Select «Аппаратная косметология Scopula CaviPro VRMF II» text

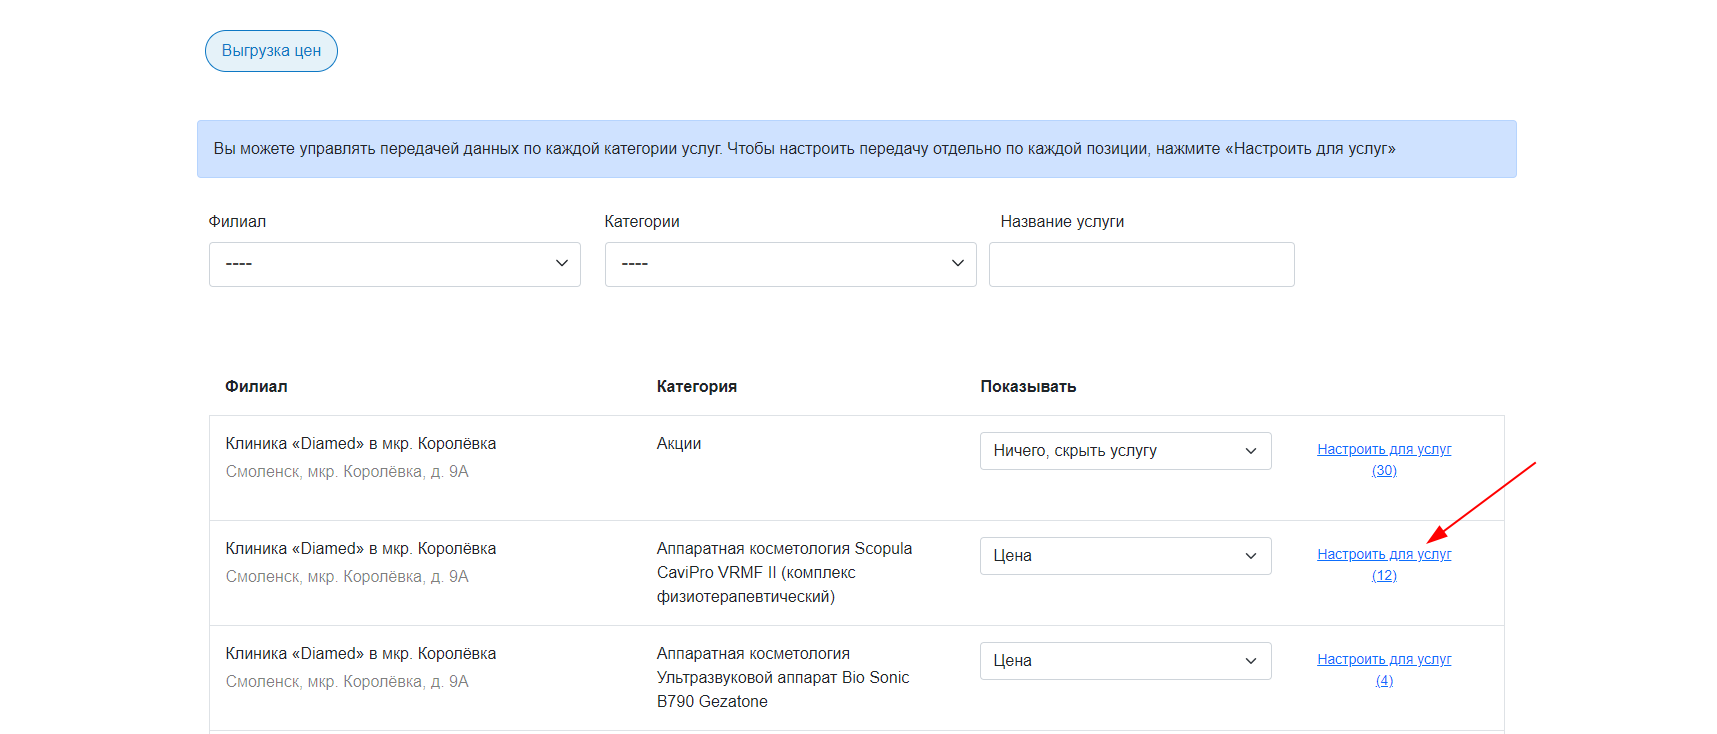coord(784,573)
